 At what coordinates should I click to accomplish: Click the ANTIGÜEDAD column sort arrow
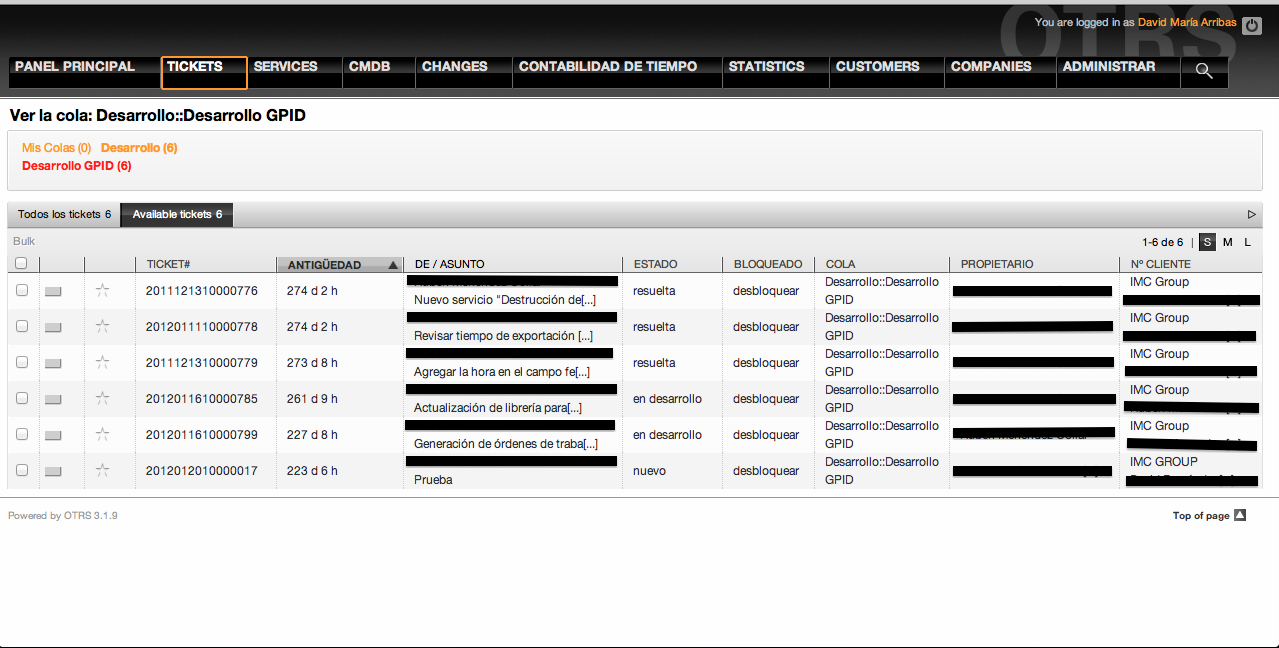(x=391, y=264)
